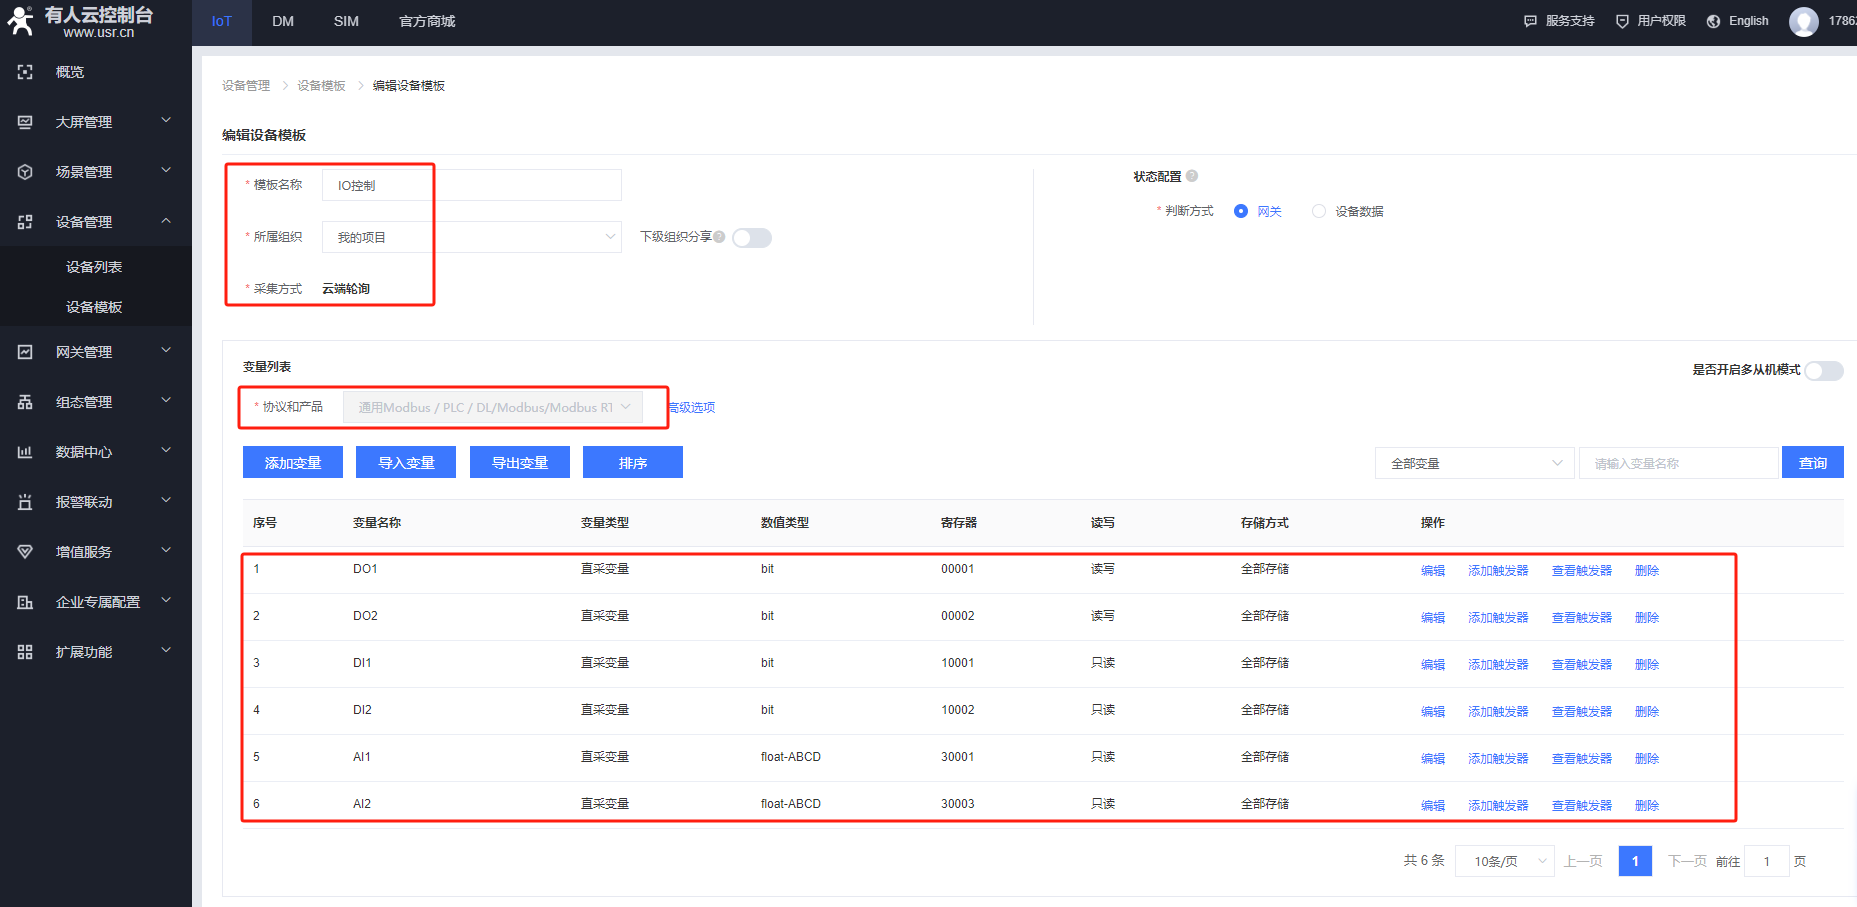Click the 添加变量 button
Screen dimensions: 1857x907
pyautogui.click(x=293, y=463)
